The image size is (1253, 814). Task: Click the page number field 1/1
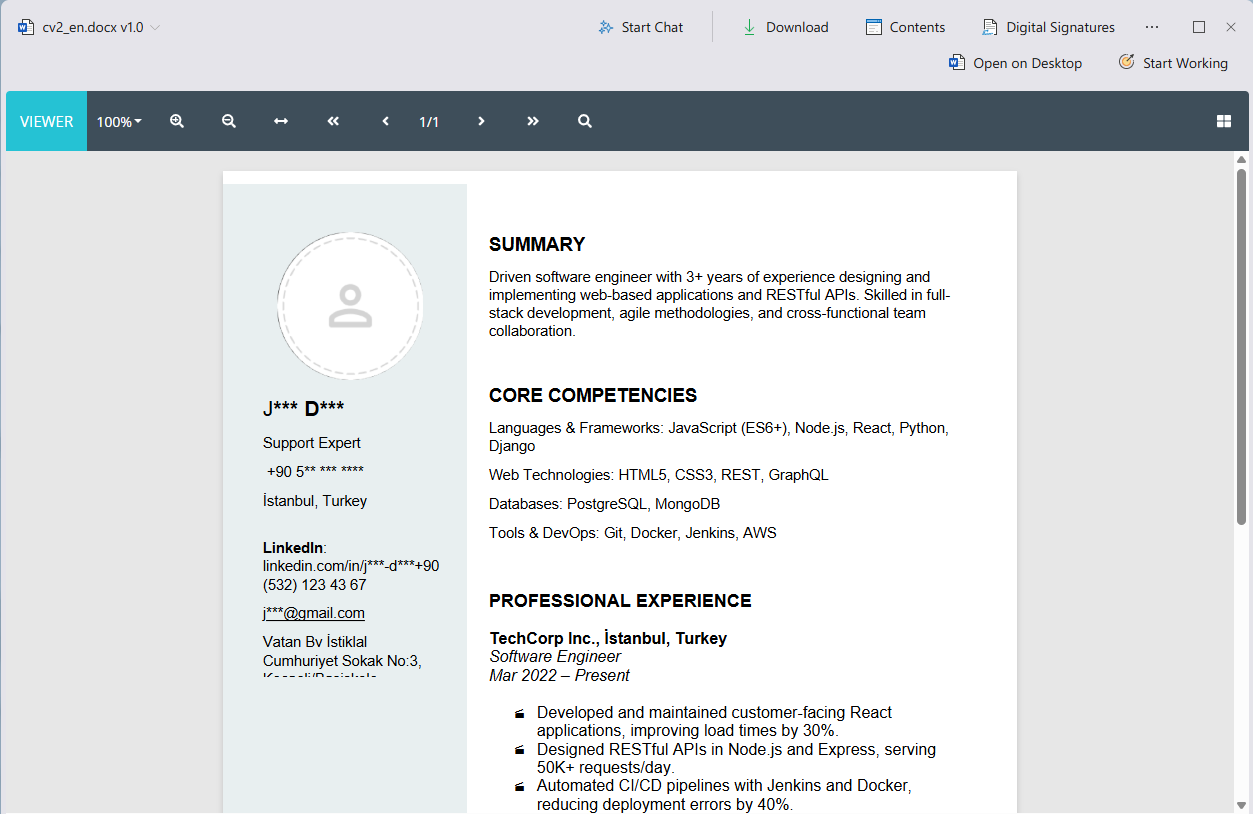(429, 122)
